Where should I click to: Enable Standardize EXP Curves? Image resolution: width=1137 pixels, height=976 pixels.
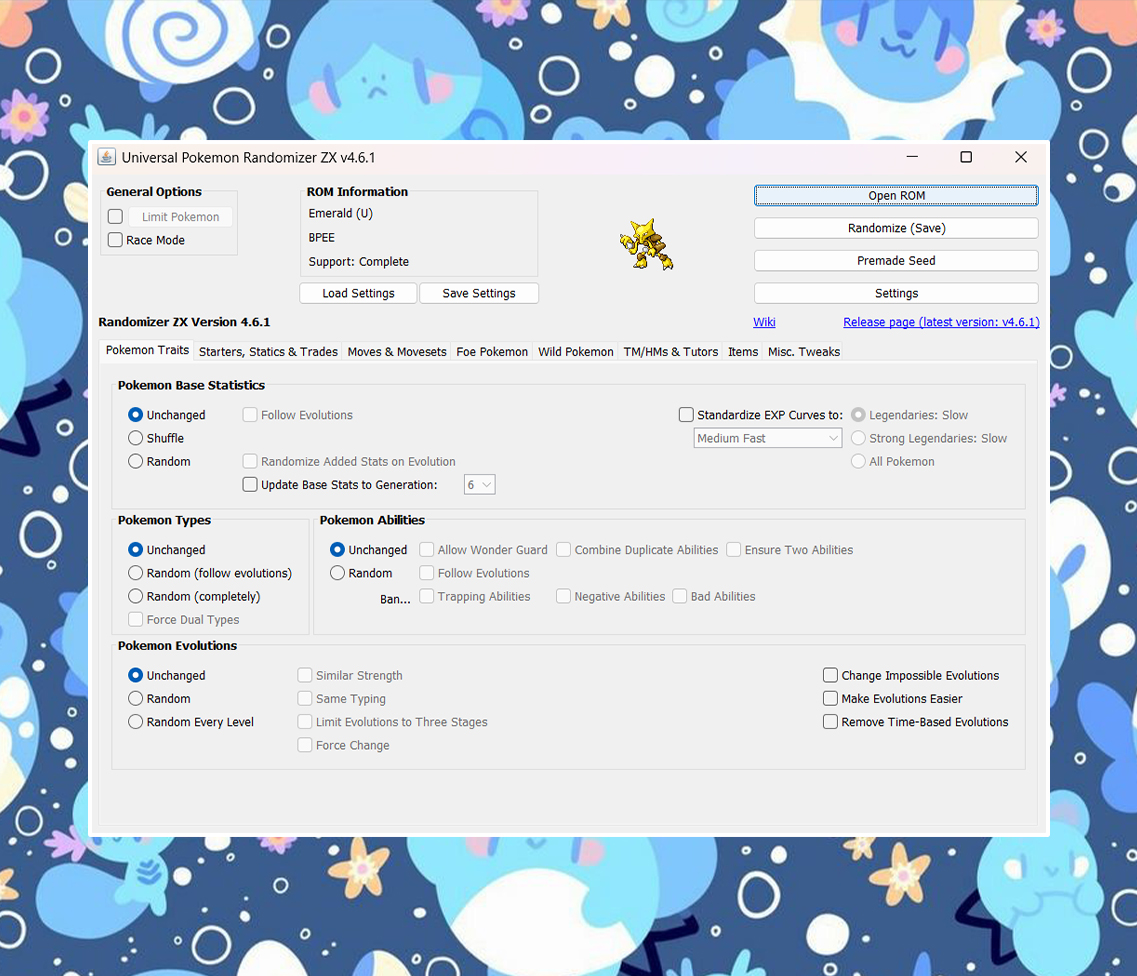tap(686, 414)
